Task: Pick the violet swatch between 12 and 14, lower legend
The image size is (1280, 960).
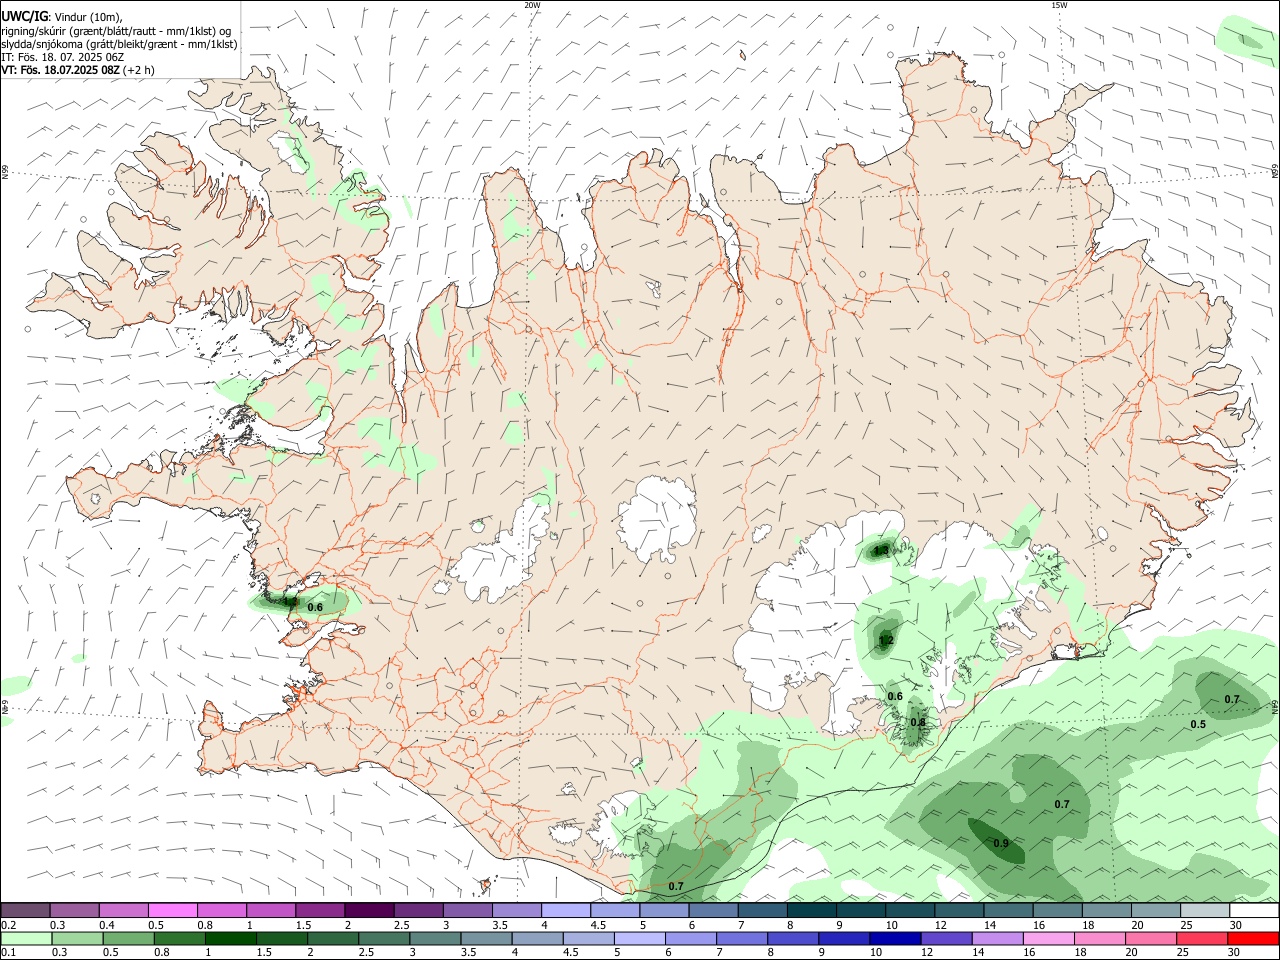Action: point(945,938)
